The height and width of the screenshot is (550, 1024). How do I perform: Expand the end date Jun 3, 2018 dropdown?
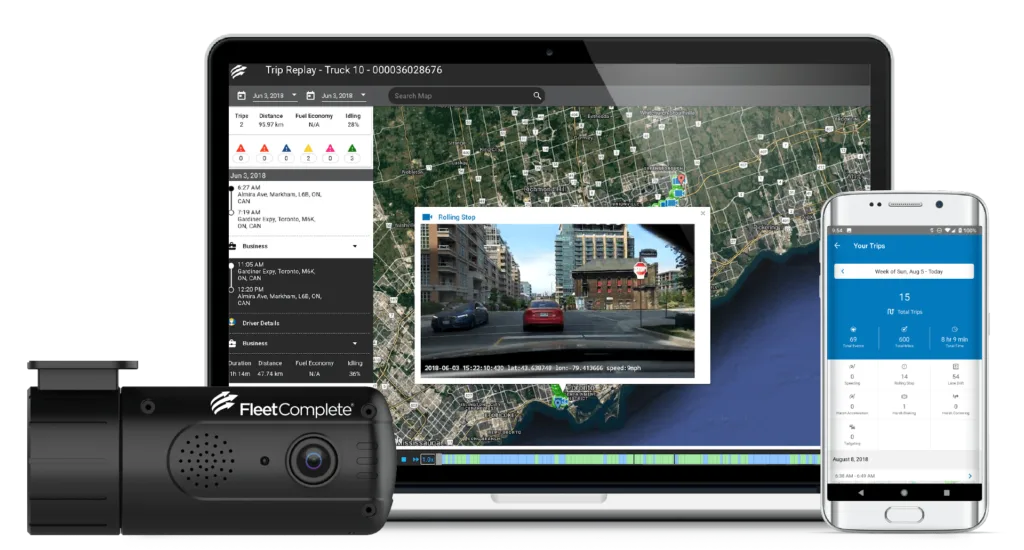[x=363, y=95]
